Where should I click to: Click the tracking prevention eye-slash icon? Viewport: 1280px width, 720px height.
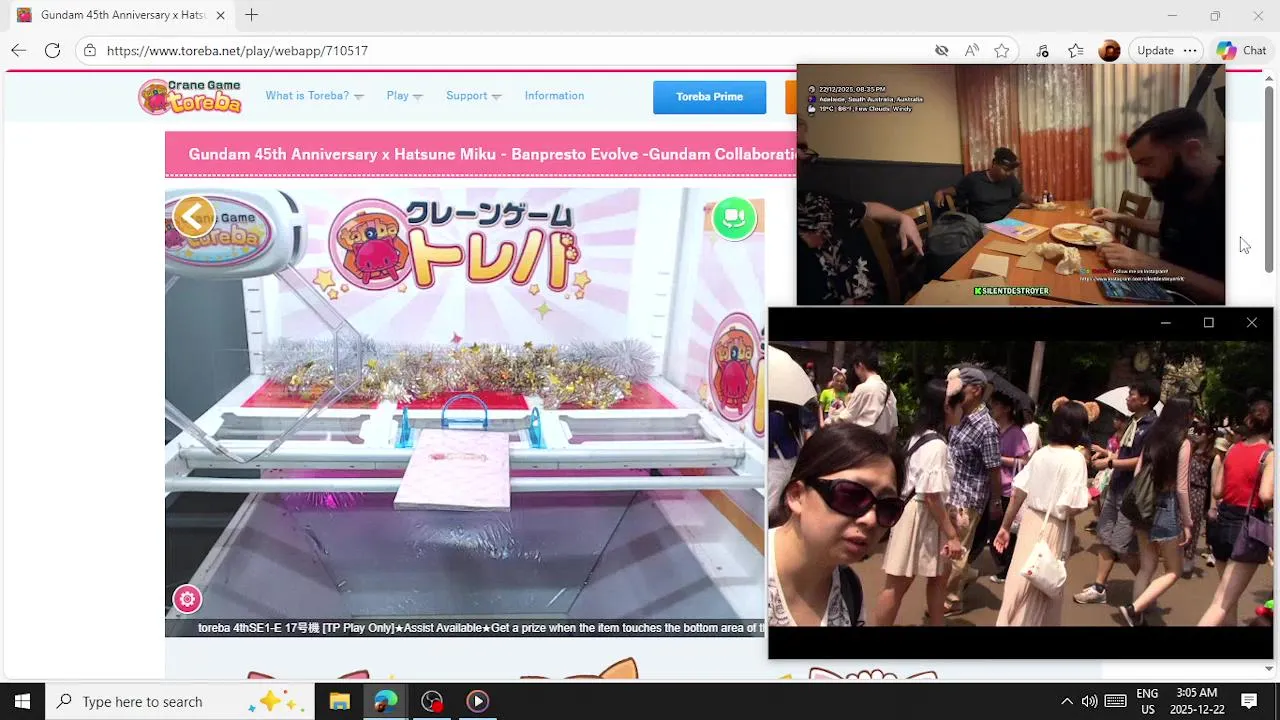[x=941, y=50]
